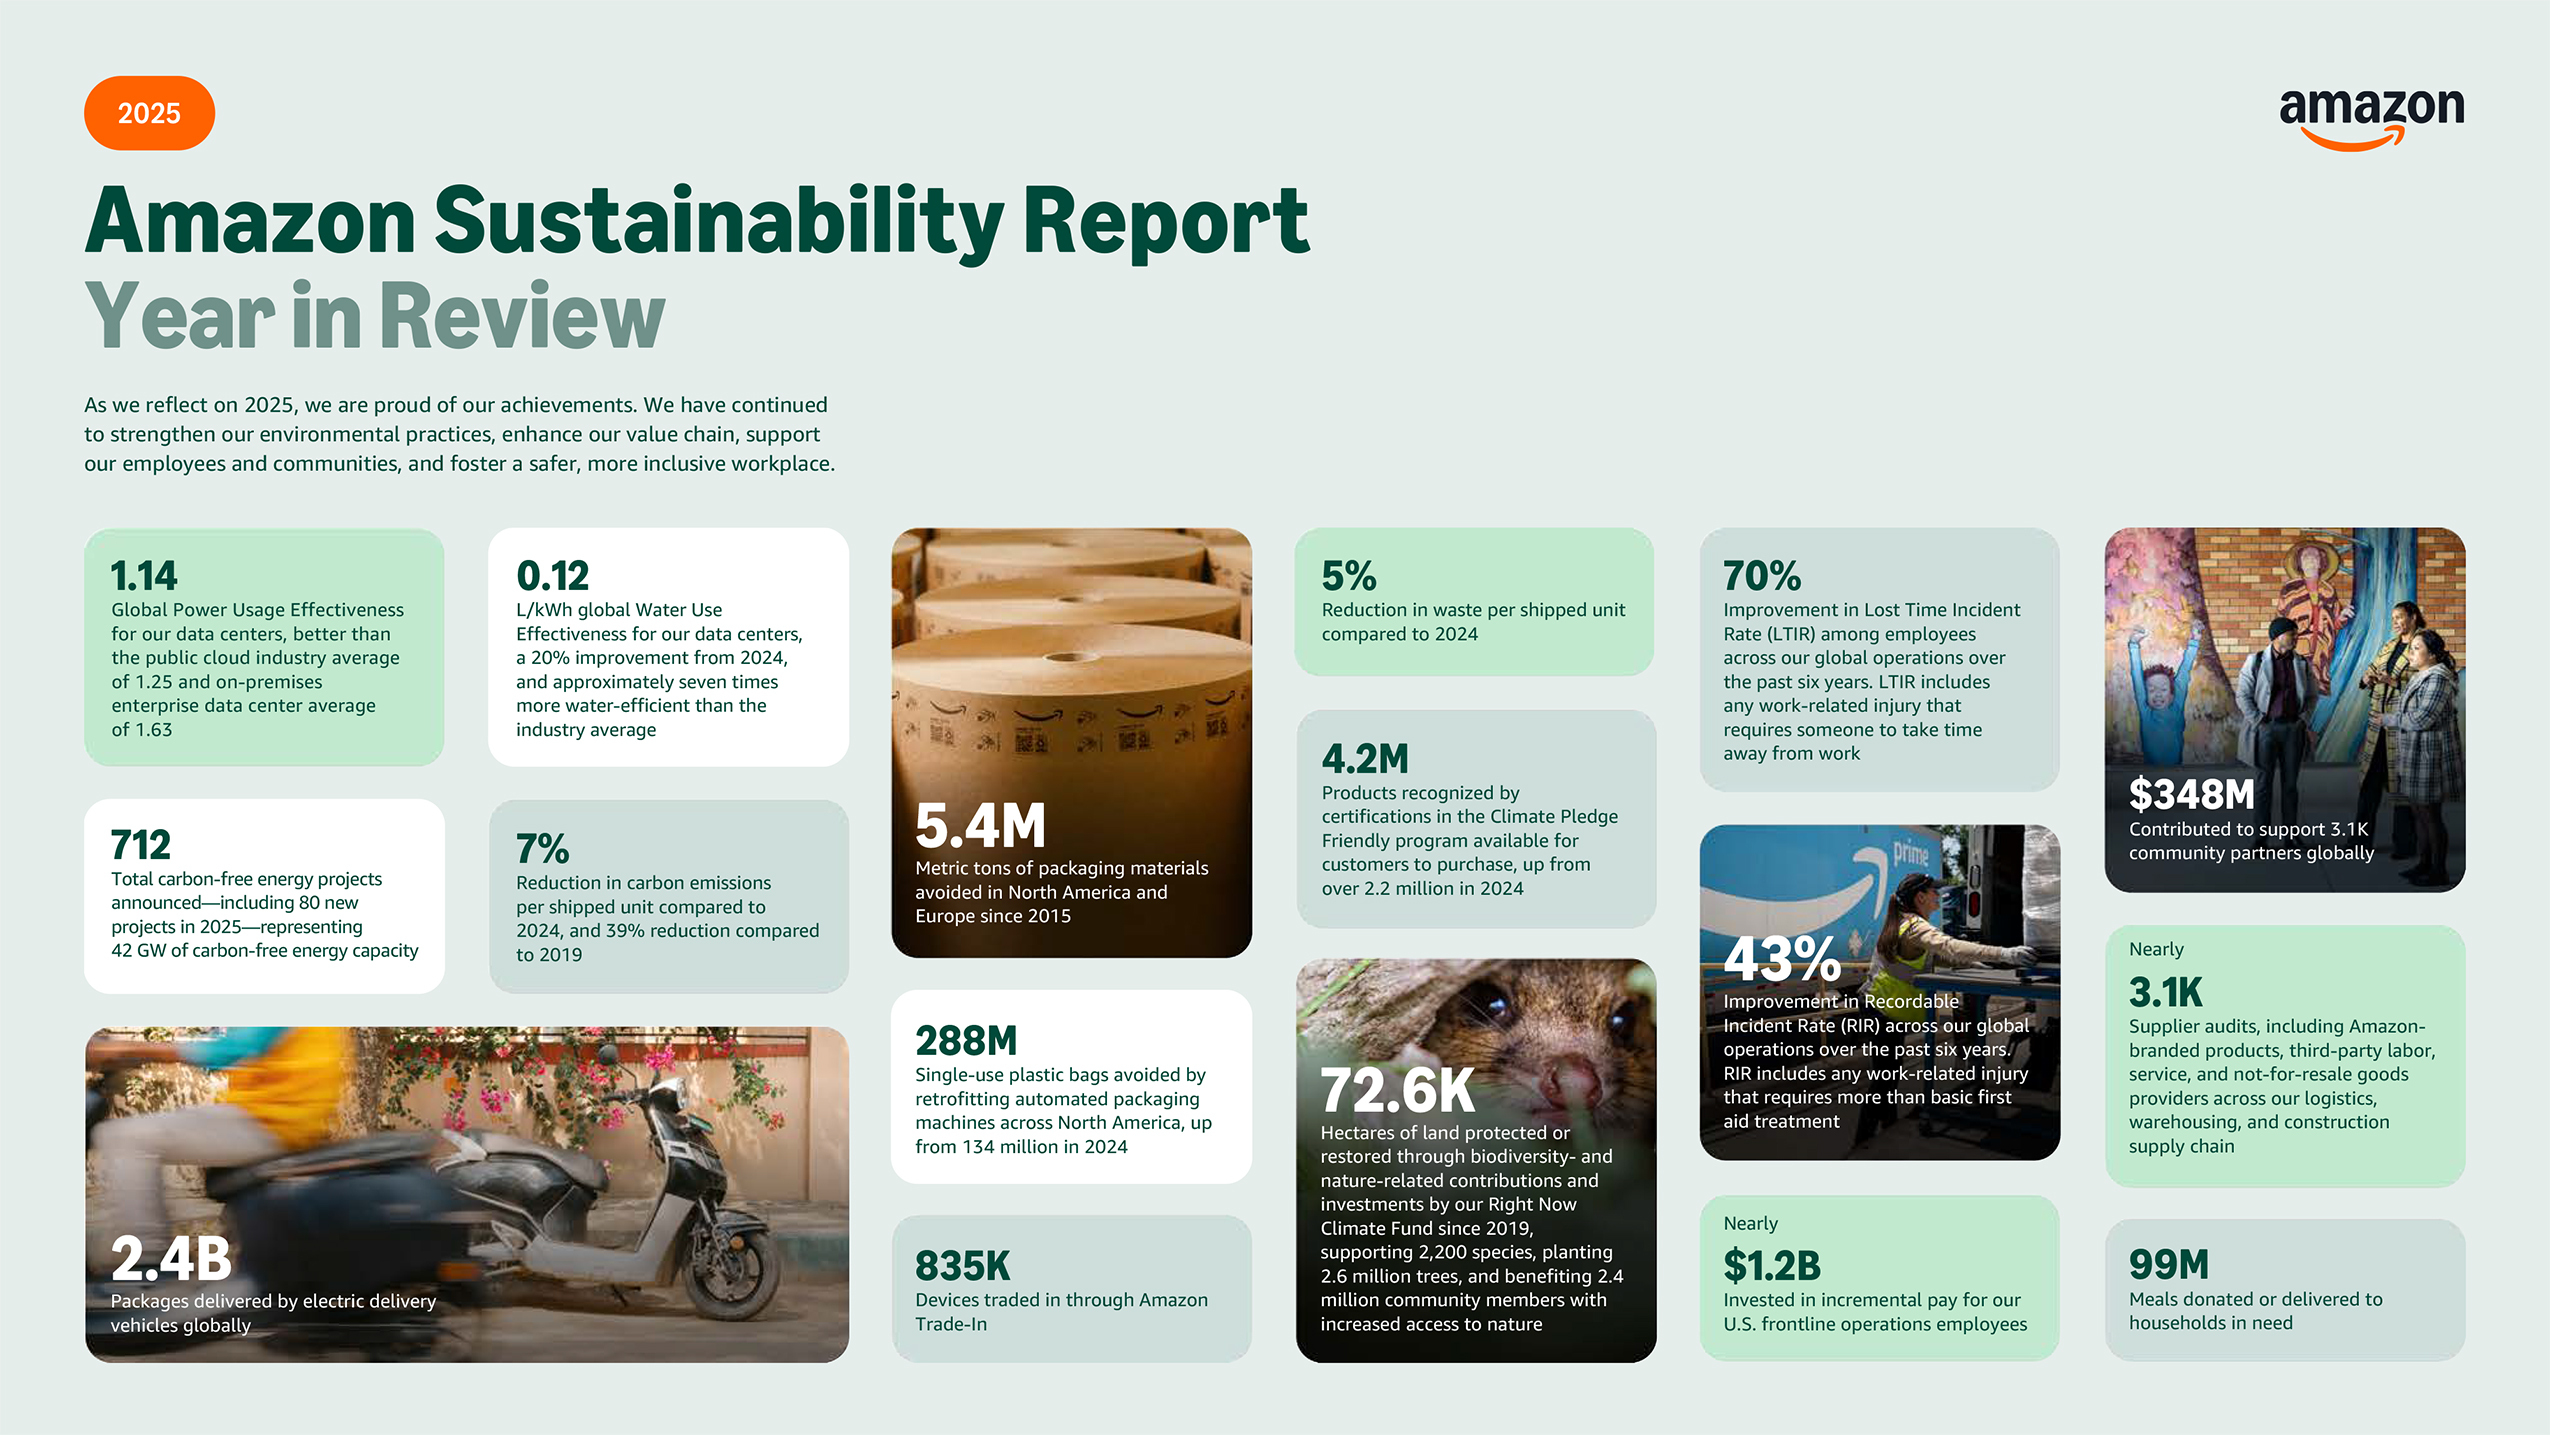
Task: Click 'Improvement in Lost Time Incident Rate' description
Action: pos(1871,681)
